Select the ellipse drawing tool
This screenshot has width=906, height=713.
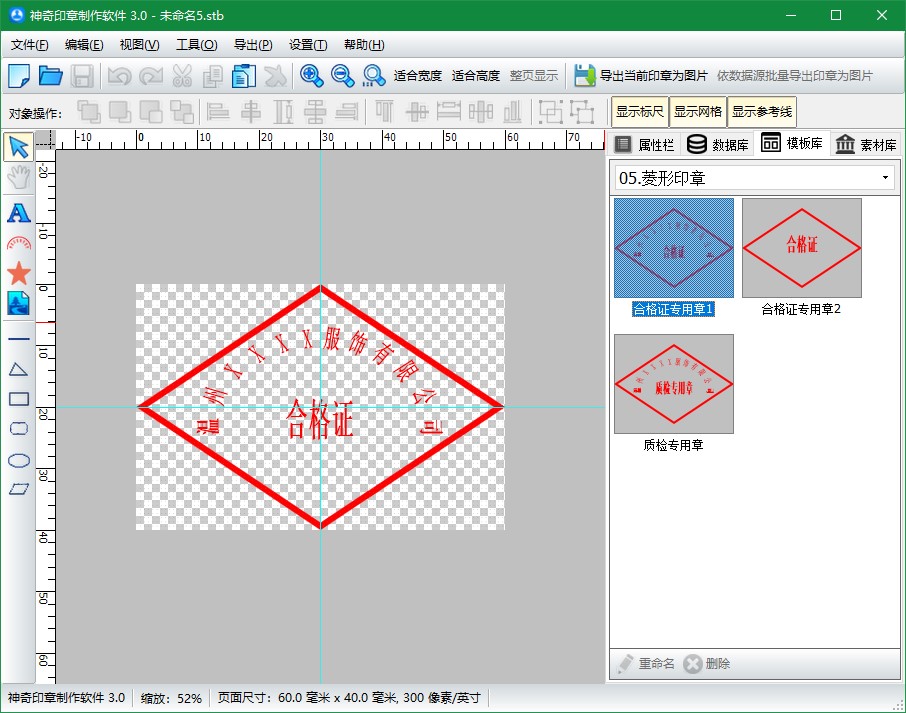pos(18,460)
